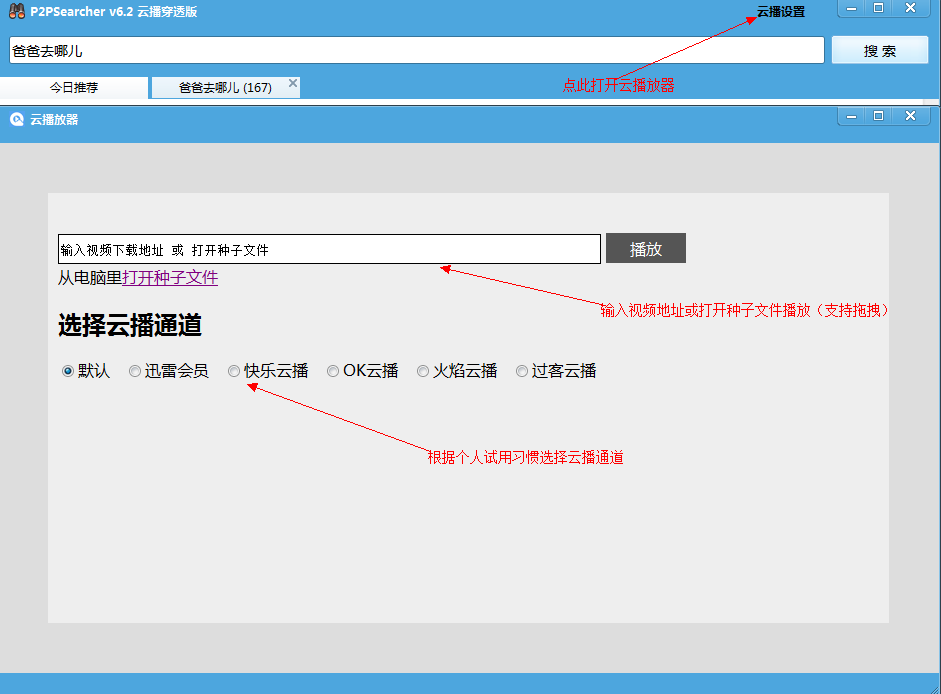Click the 播放 play button

(645, 249)
